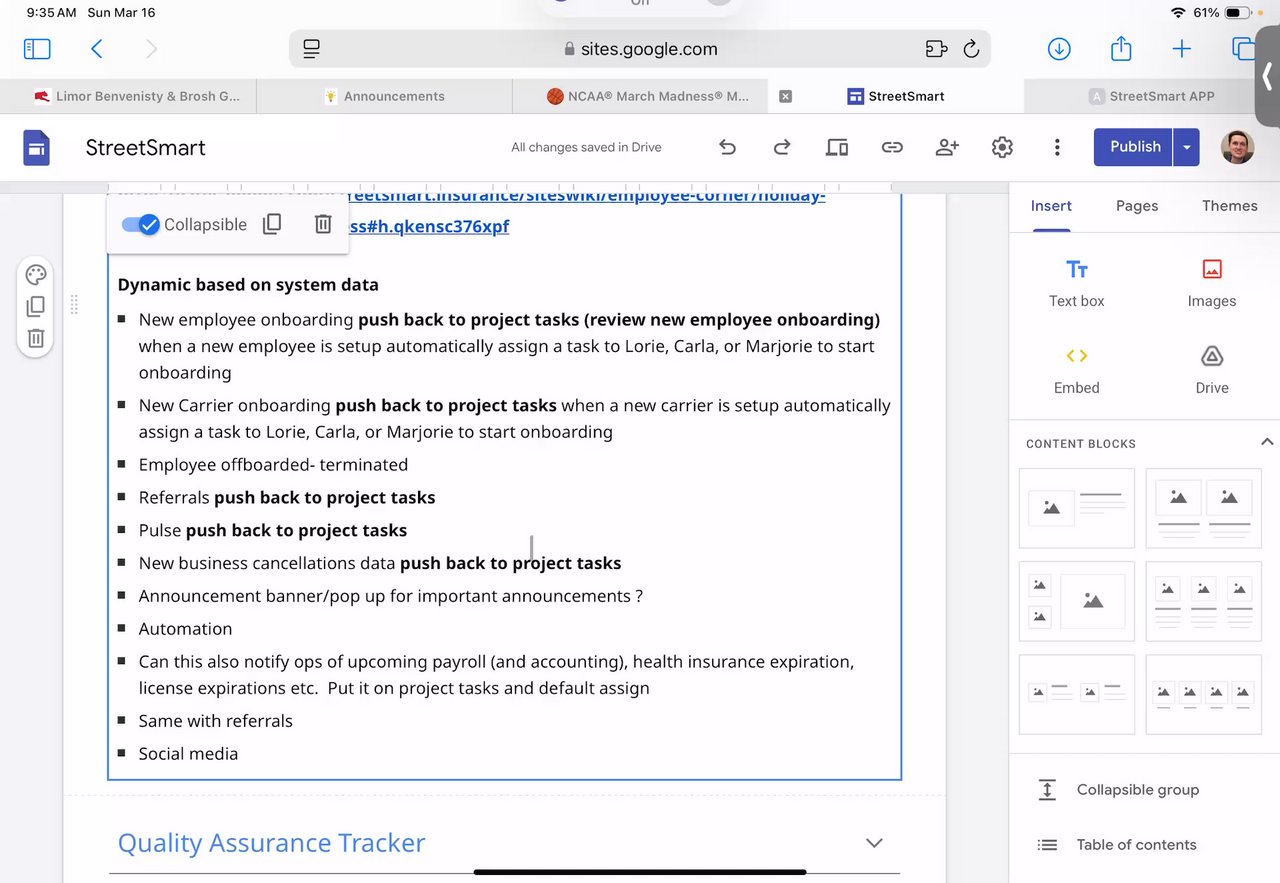Open Safari downloads icon

click(x=1059, y=48)
